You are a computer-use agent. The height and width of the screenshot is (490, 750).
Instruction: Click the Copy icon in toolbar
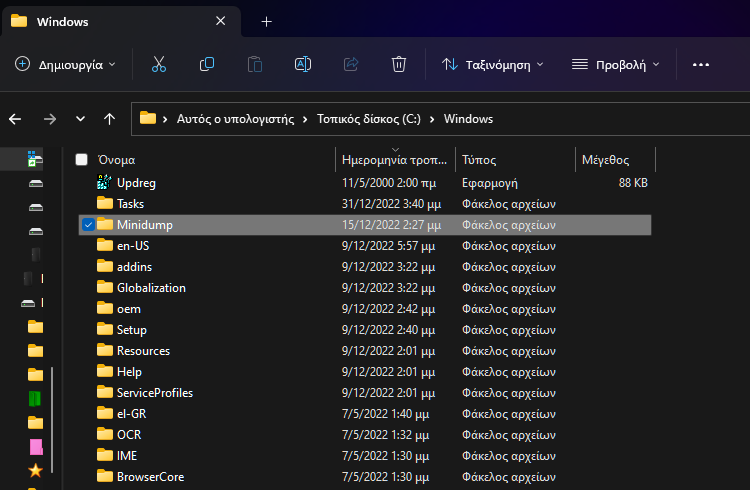tap(207, 64)
